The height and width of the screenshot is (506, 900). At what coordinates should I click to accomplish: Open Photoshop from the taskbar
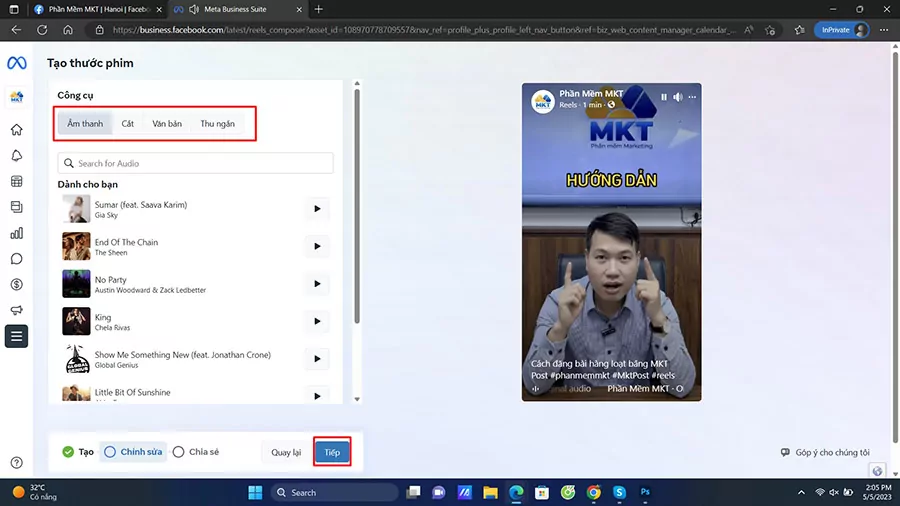tap(645, 492)
